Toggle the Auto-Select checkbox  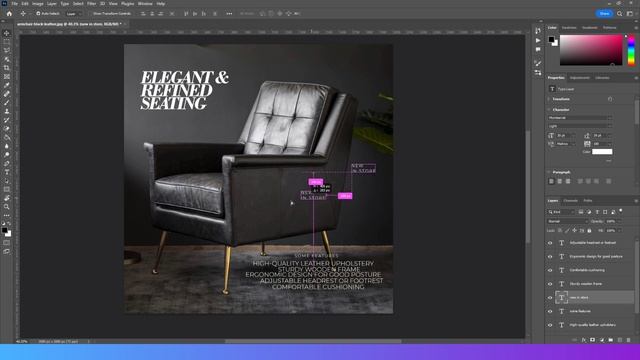[38, 13]
